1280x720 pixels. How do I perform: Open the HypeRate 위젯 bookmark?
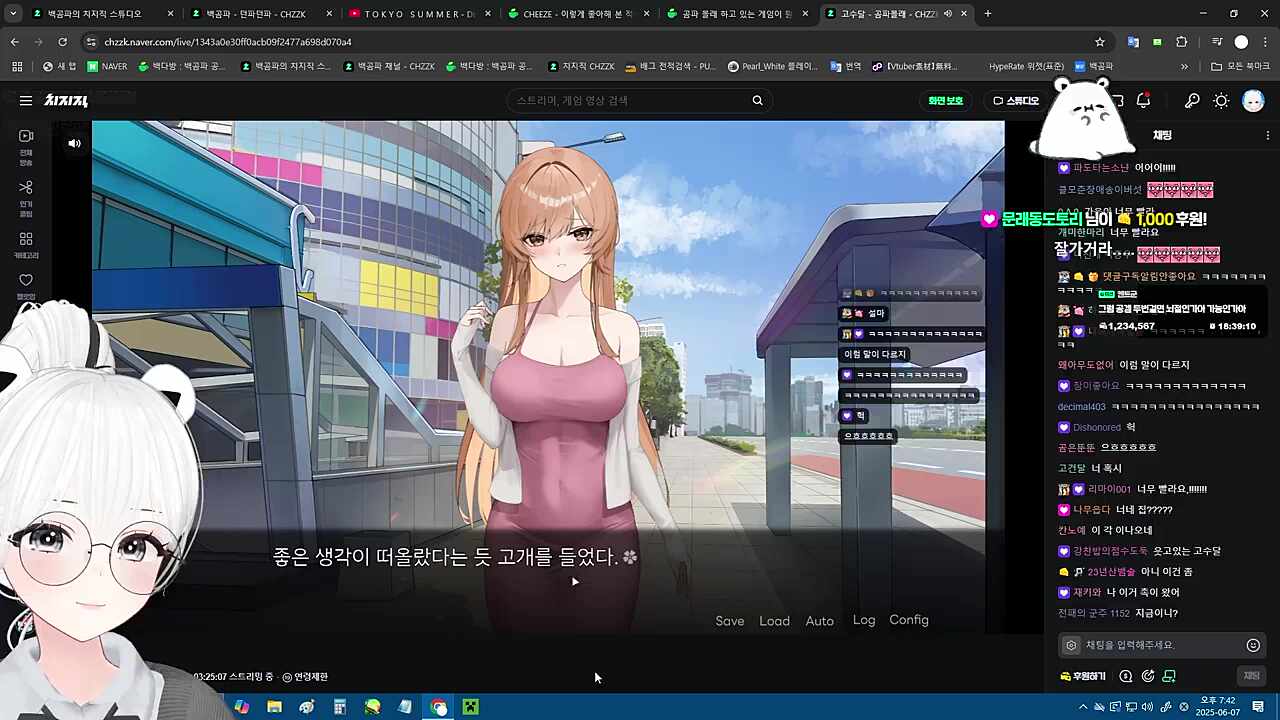coord(1026,66)
